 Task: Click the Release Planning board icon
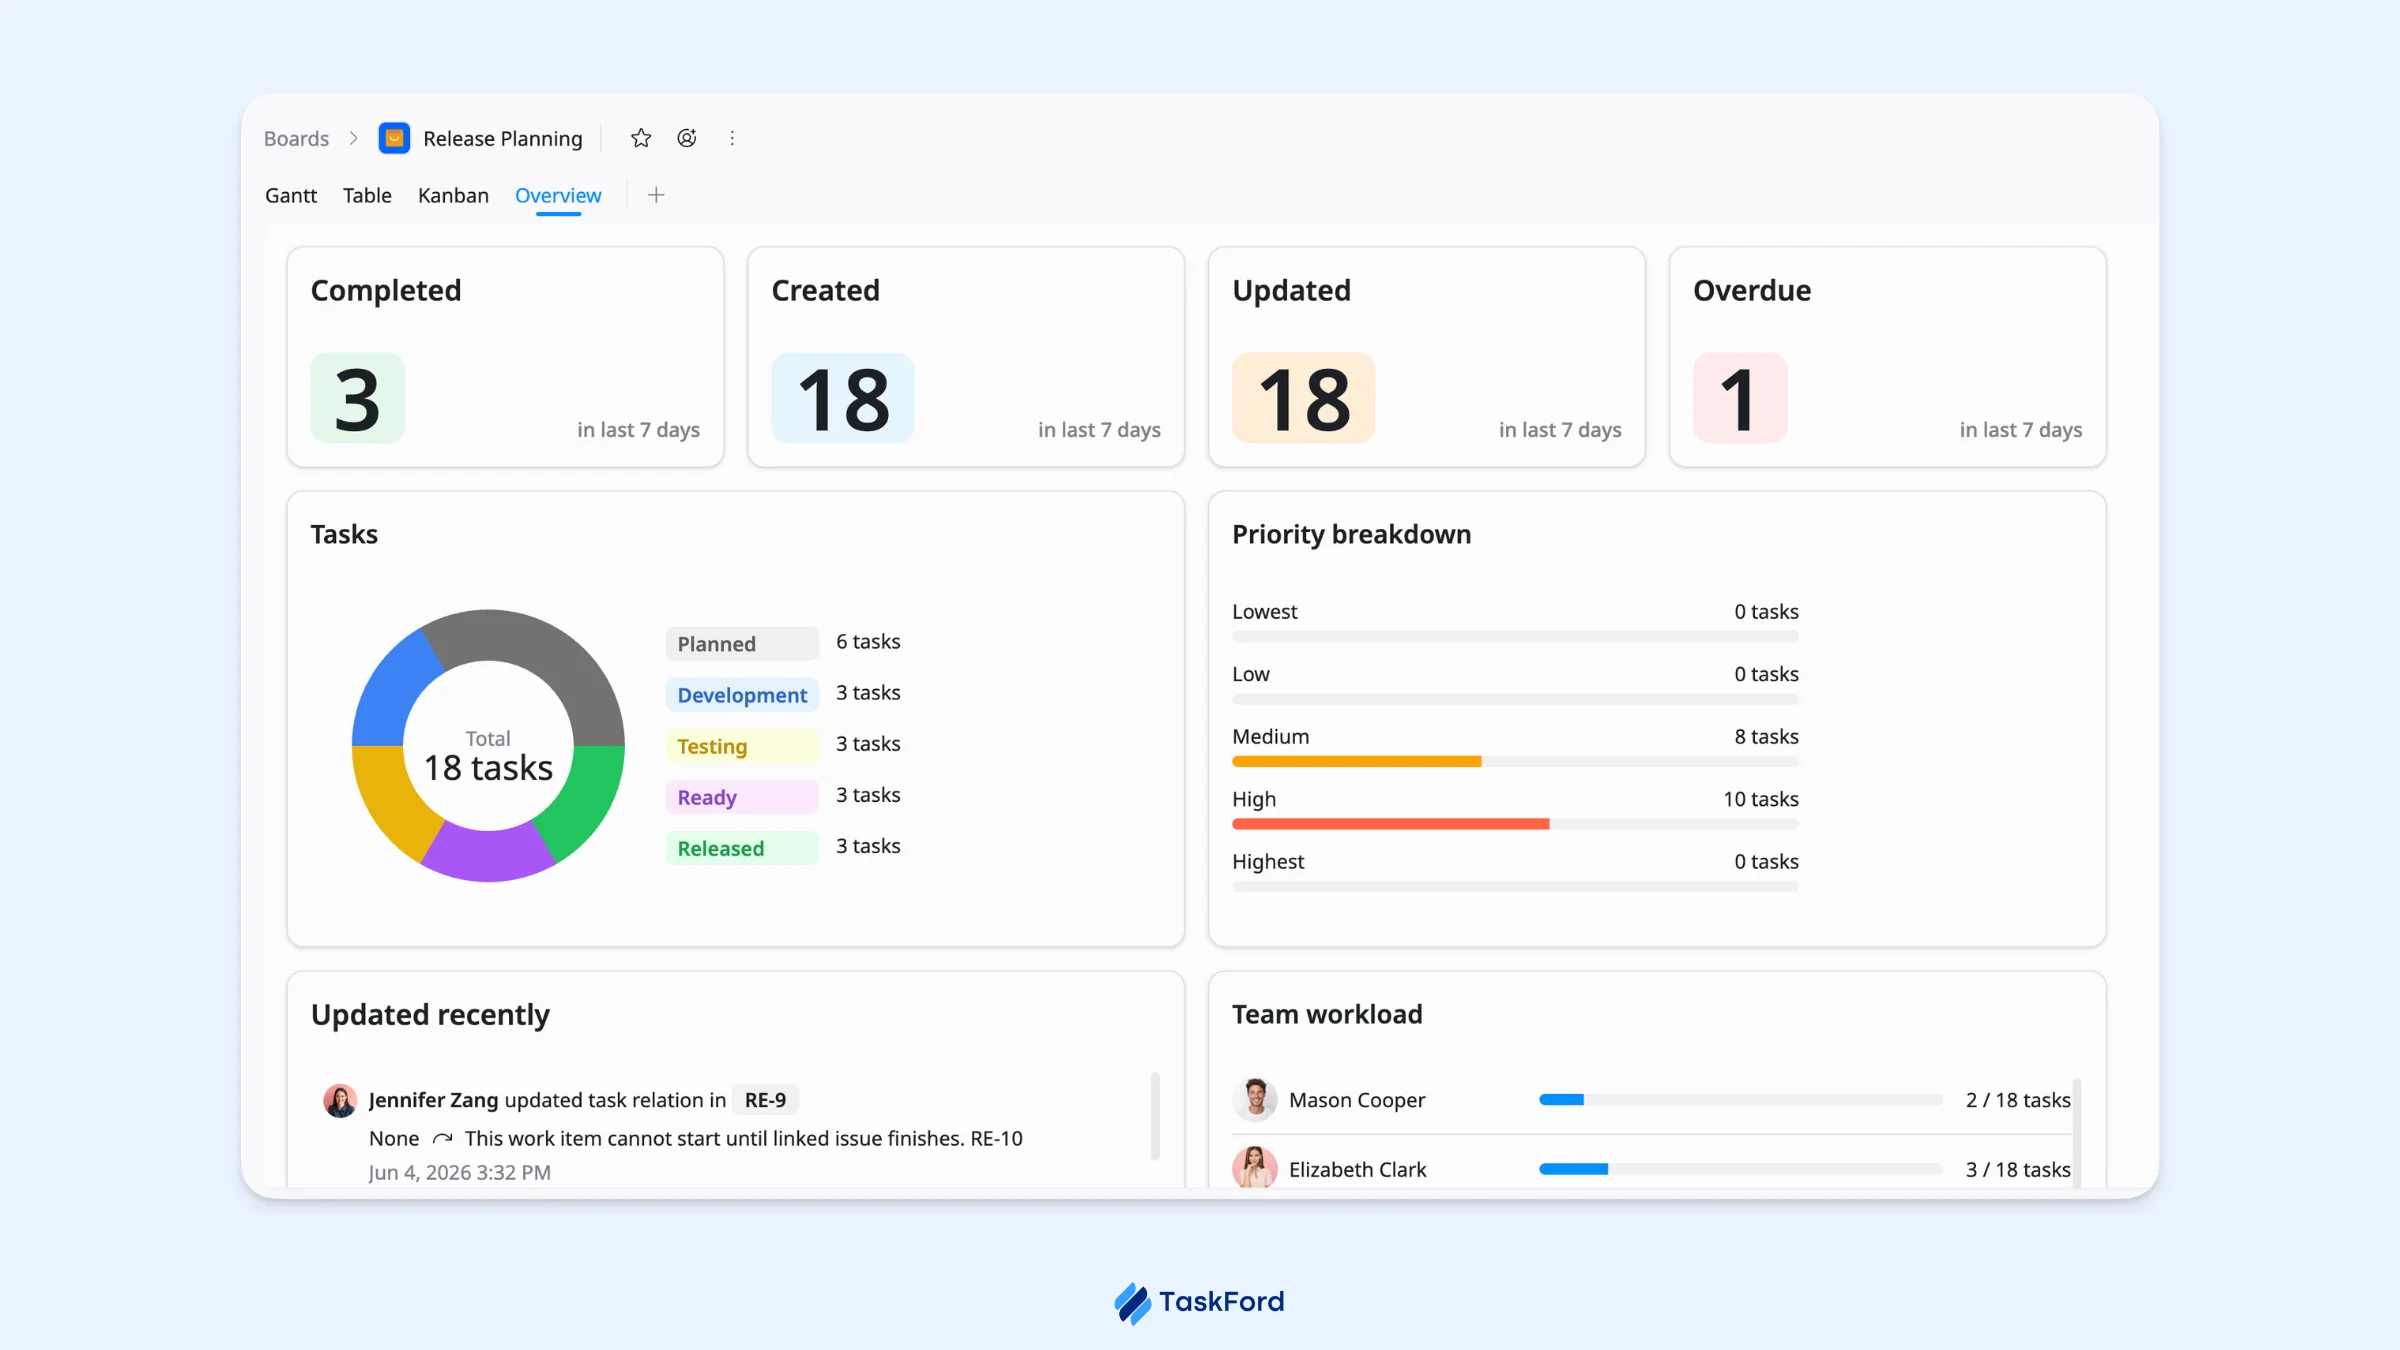(394, 138)
